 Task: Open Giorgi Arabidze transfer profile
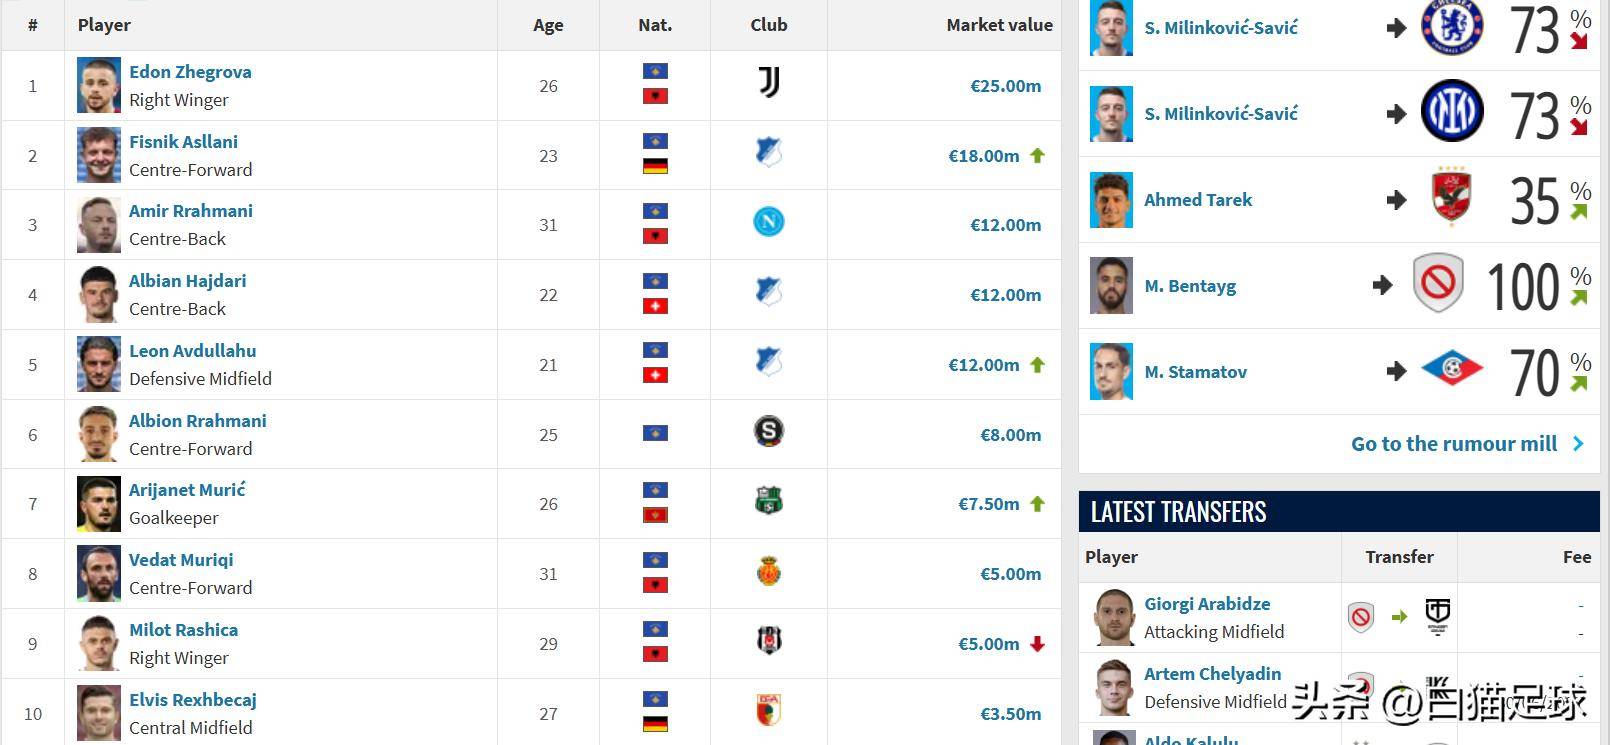tap(1207, 604)
